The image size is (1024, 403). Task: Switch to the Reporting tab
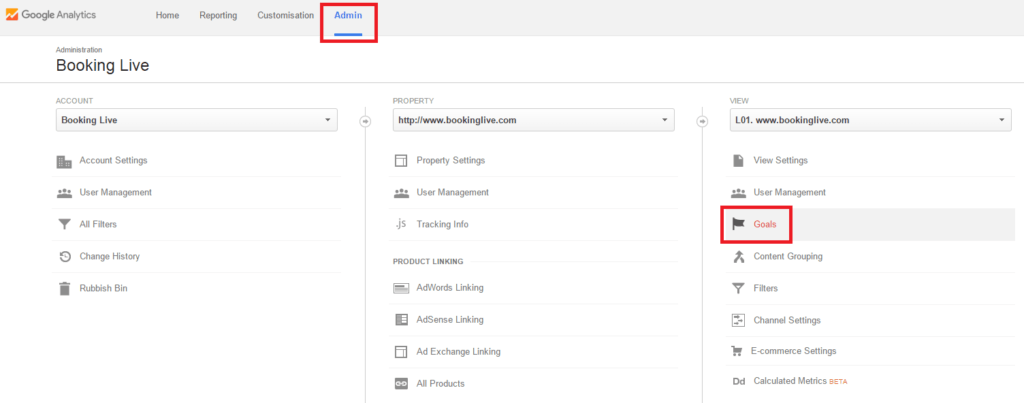tap(218, 16)
